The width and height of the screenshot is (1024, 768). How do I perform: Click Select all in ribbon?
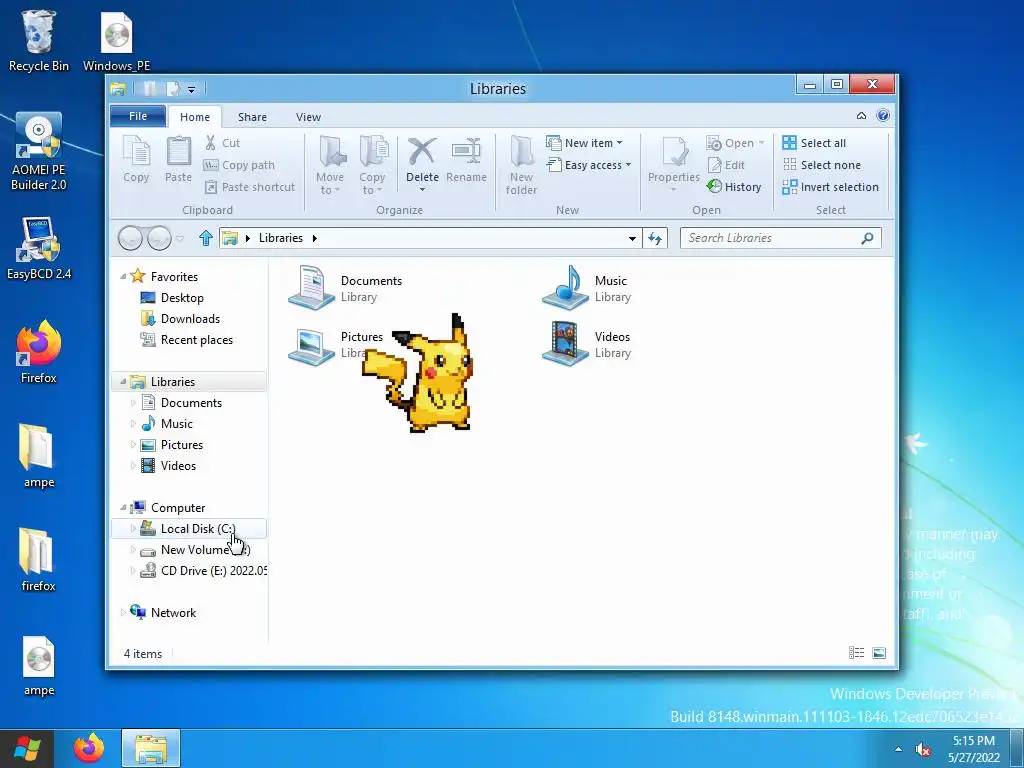(x=814, y=143)
